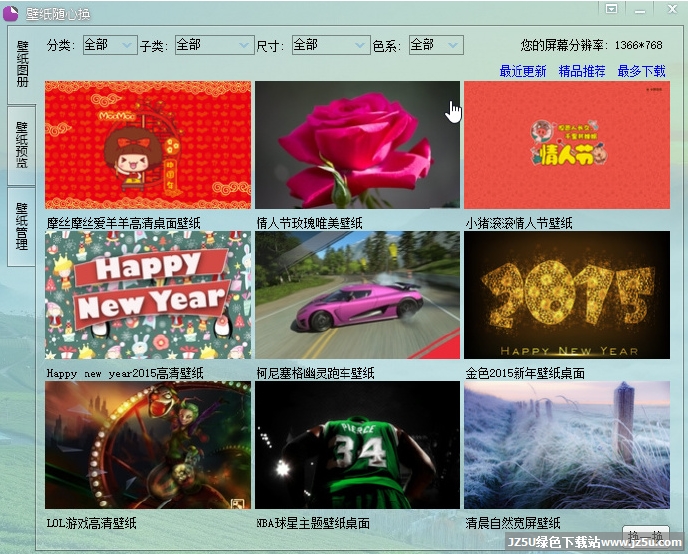This screenshot has height=554, width=688.
Task: Click the caption 情人节玫瑰唯美壁纸
Action: pyautogui.click(x=309, y=223)
